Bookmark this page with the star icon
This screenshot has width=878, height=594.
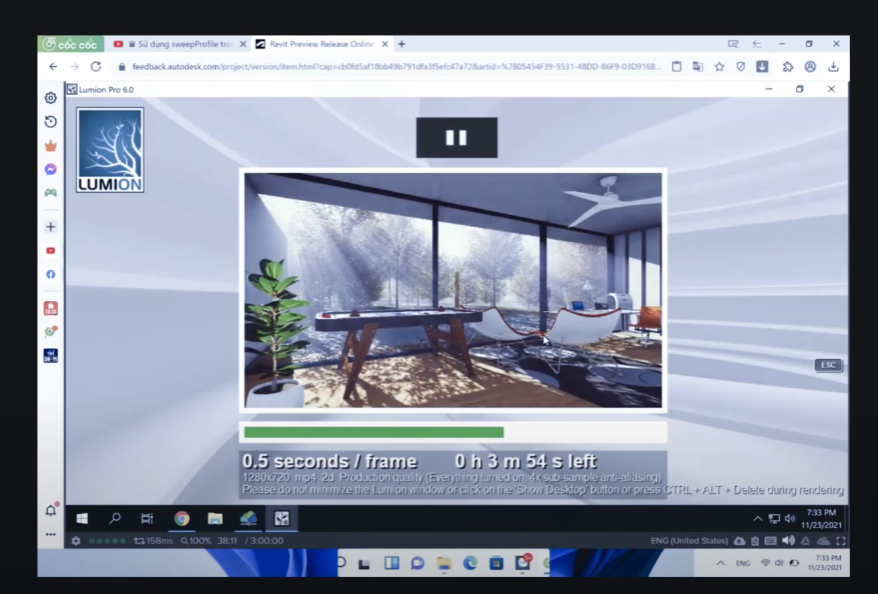click(719, 67)
